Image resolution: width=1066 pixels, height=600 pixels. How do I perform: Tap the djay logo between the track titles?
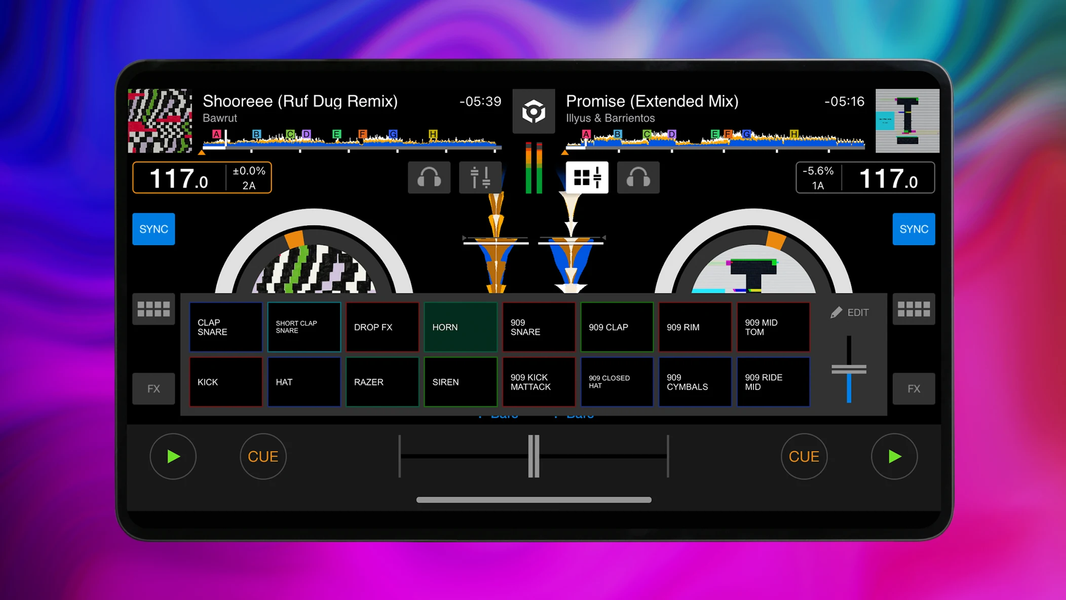click(x=534, y=111)
